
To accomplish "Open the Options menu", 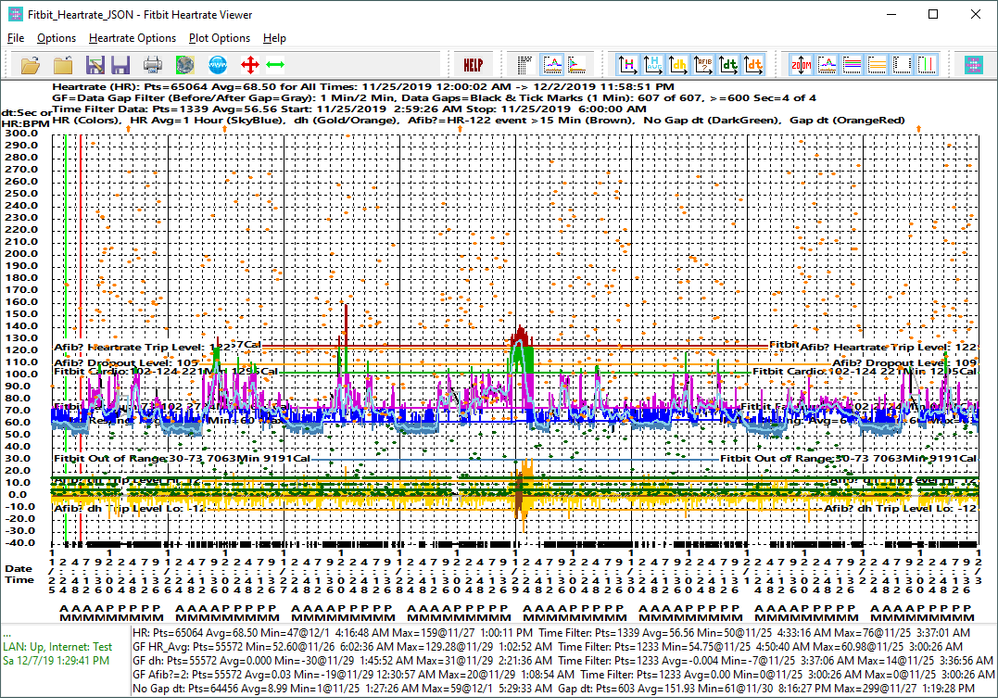I will pos(57,38).
